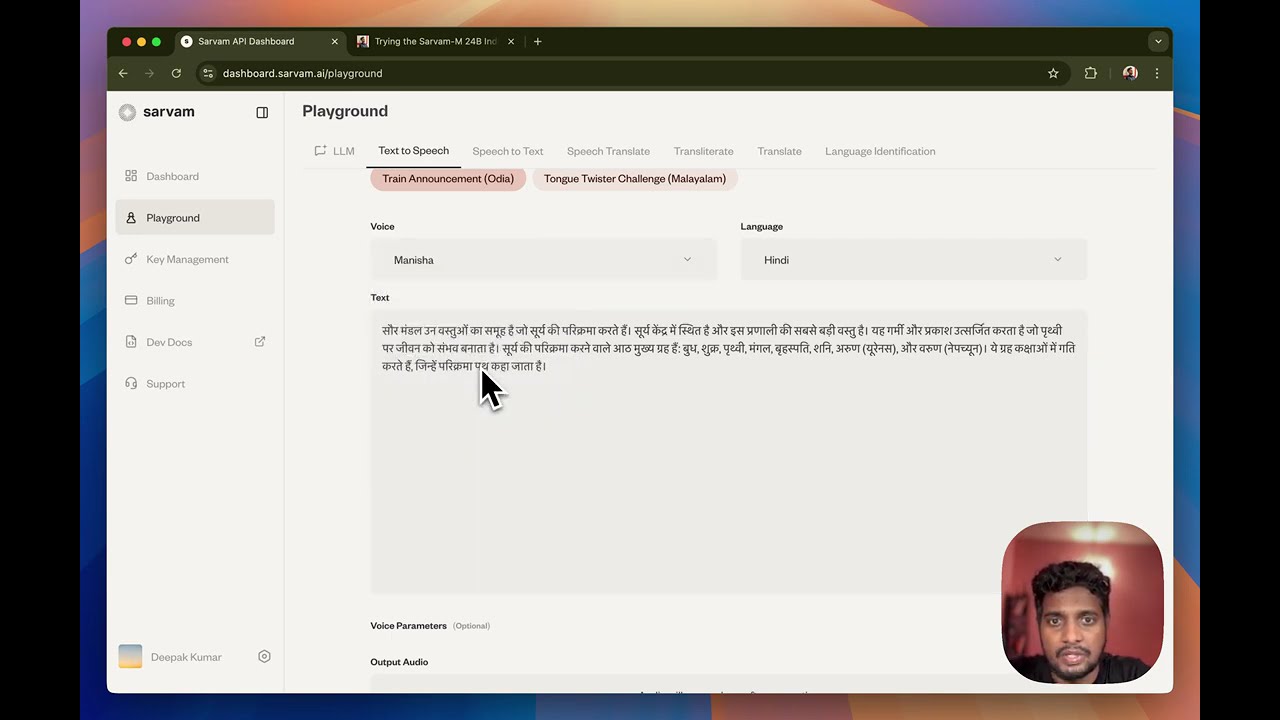1280x720 pixels.
Task: Choose Tongue Twister Challenge (Malayalam) sample
Action: 635,179
